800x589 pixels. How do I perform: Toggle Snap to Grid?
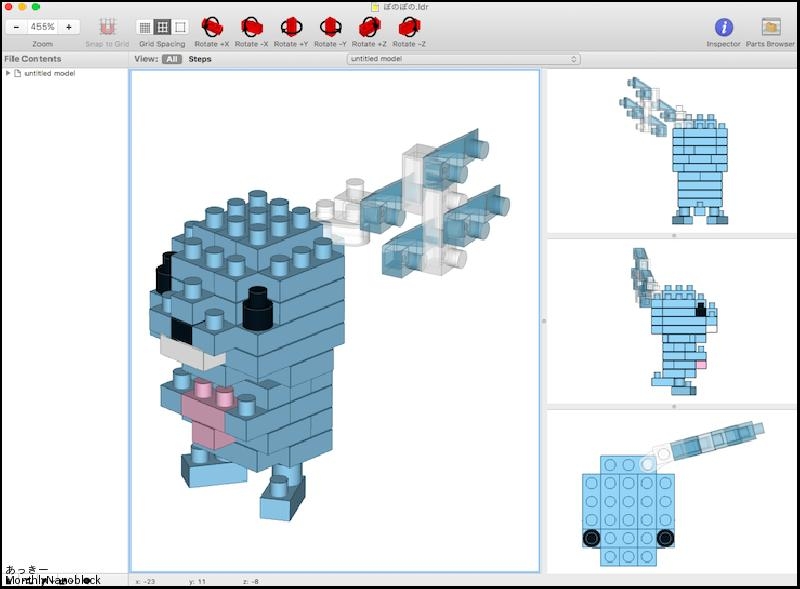[107, 27]
